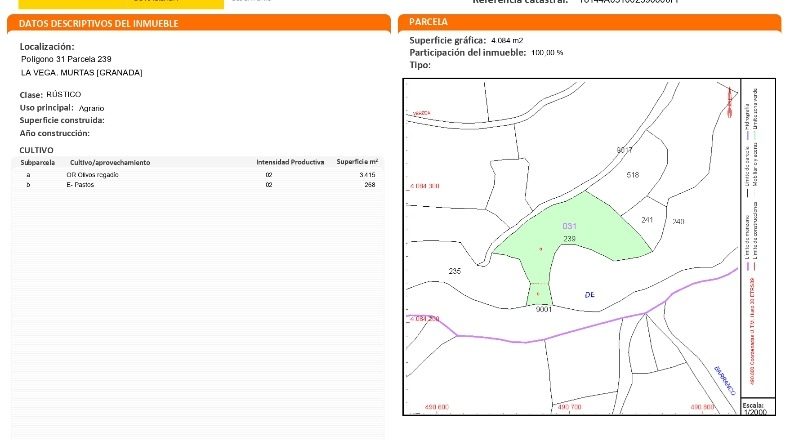Open the PARCELA section header
Image resolution: width=790 pixels, height=440 pixels.
589,22
